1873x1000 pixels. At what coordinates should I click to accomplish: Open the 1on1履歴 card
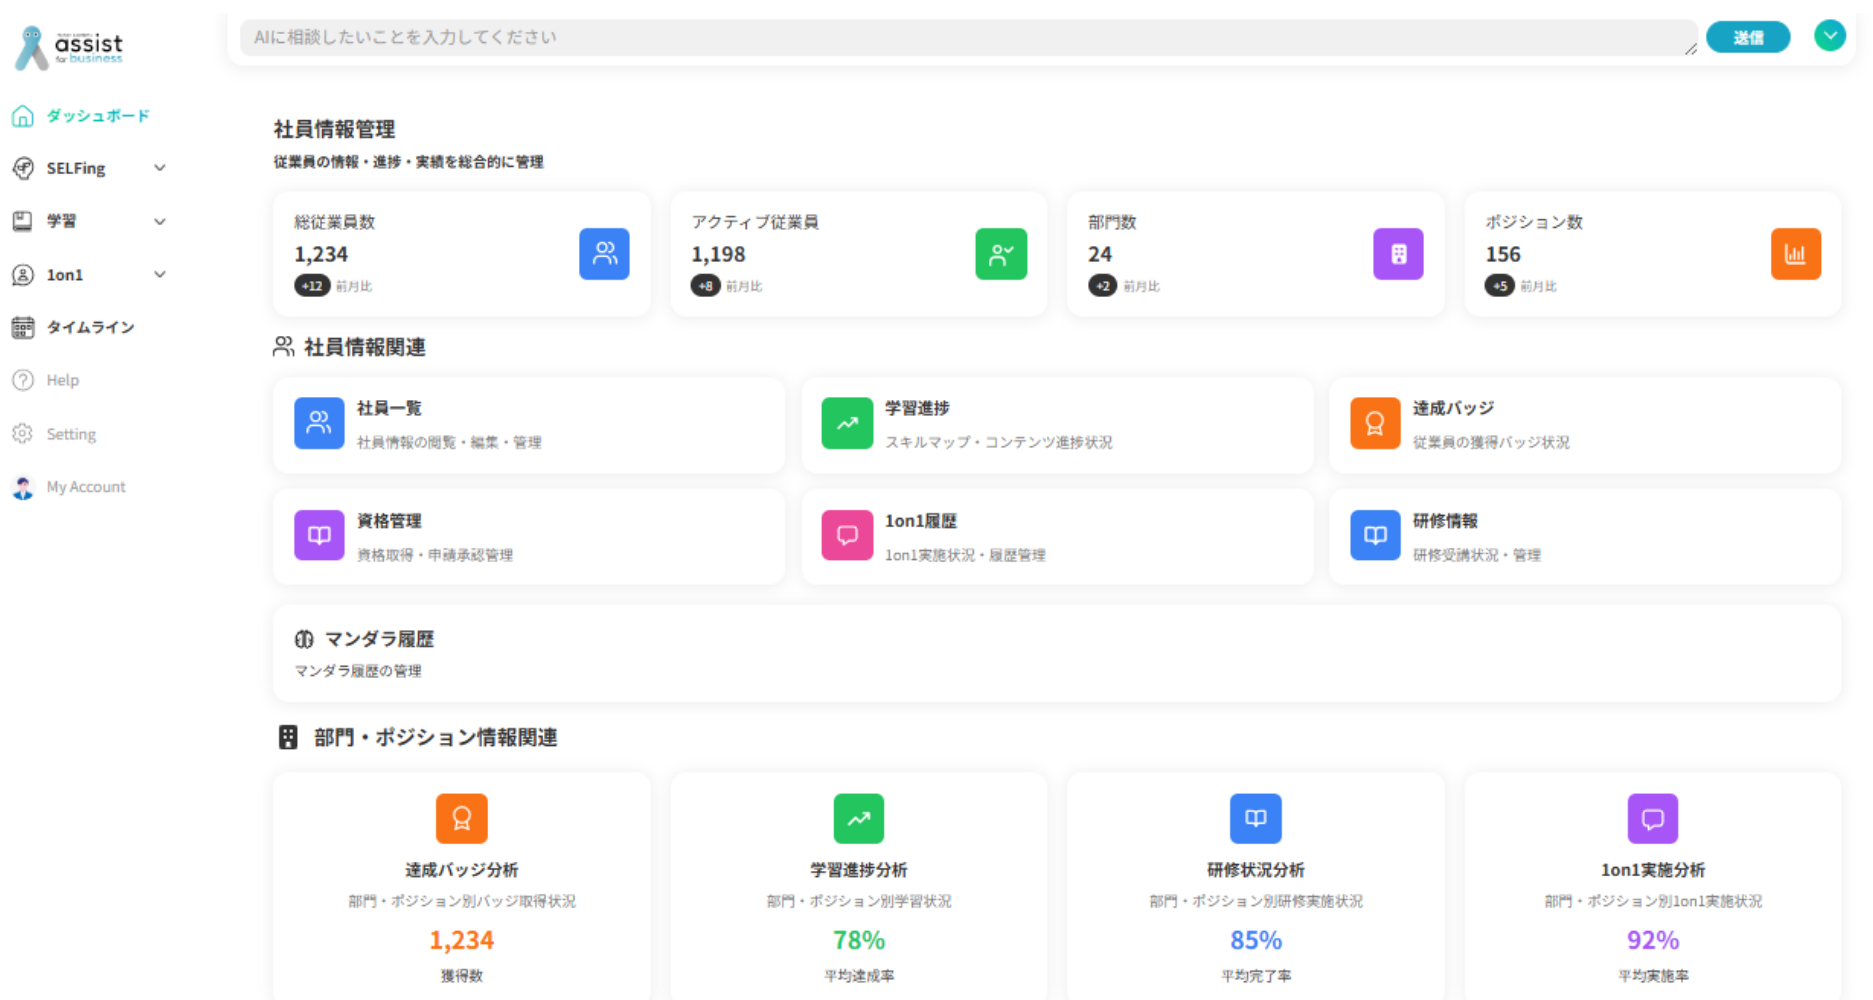(x=1057, y=537)
